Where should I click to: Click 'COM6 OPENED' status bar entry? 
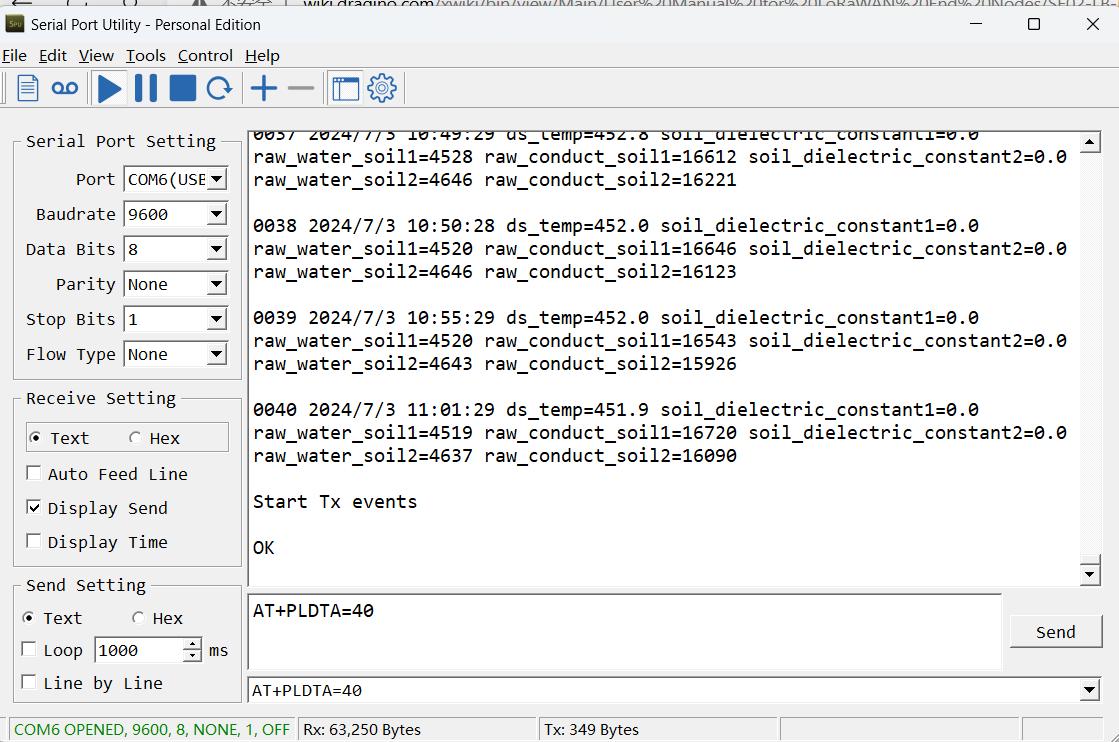click(152, 729)
